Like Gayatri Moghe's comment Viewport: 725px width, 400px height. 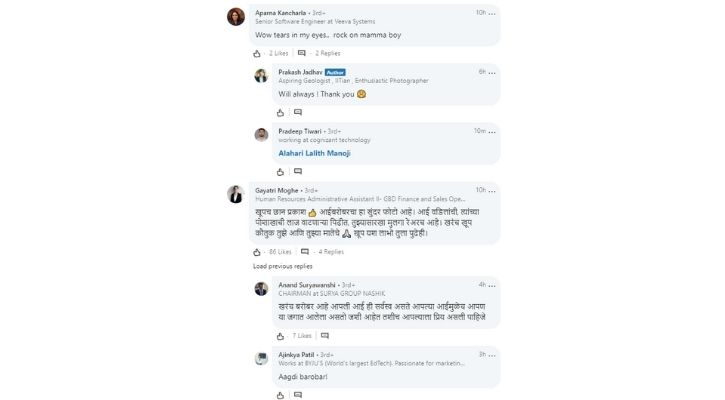point(257,252)
